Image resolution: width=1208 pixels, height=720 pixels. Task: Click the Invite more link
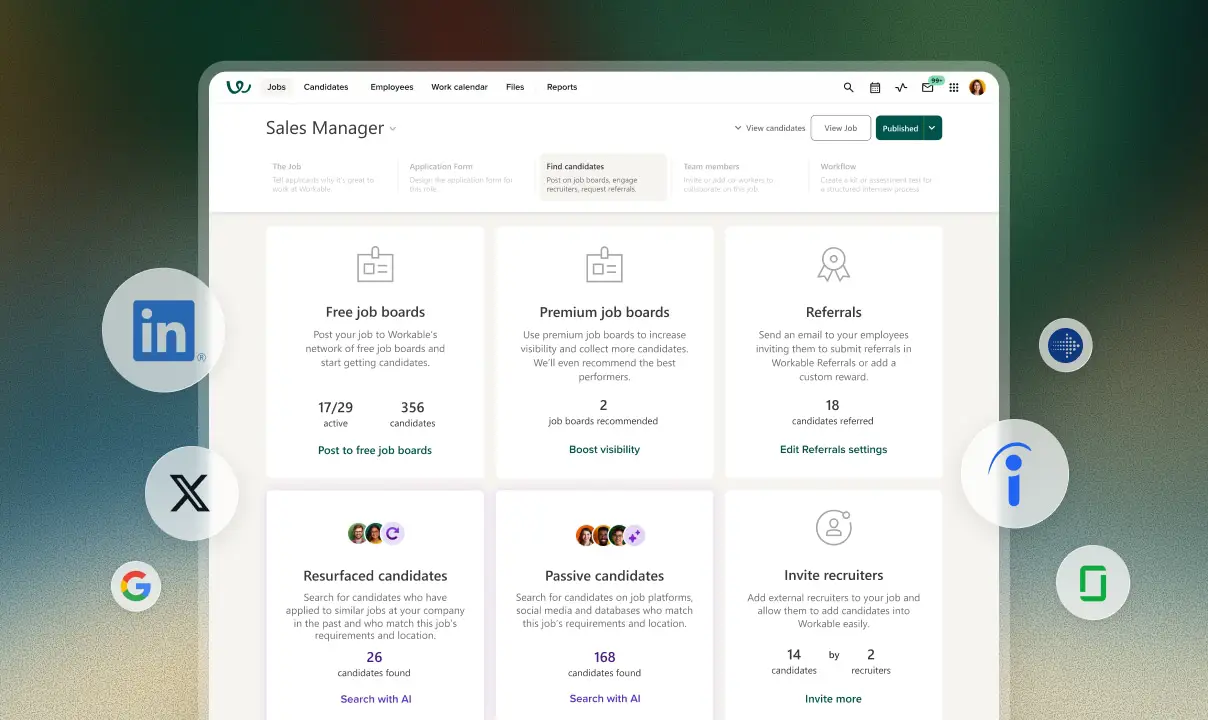click(833, 699)
